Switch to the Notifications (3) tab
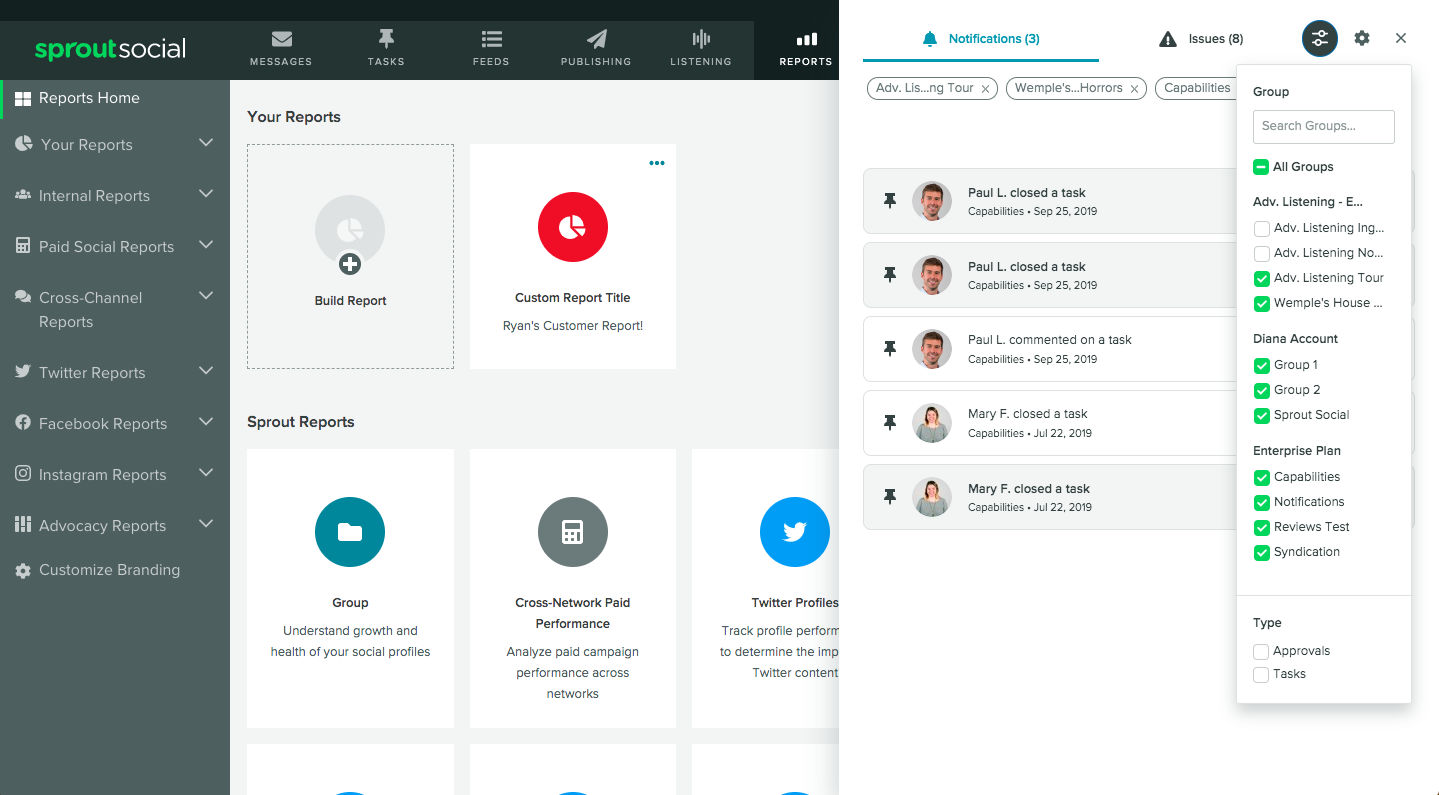The width and height of the screenshot is (1439, 795). pos(981,39)
